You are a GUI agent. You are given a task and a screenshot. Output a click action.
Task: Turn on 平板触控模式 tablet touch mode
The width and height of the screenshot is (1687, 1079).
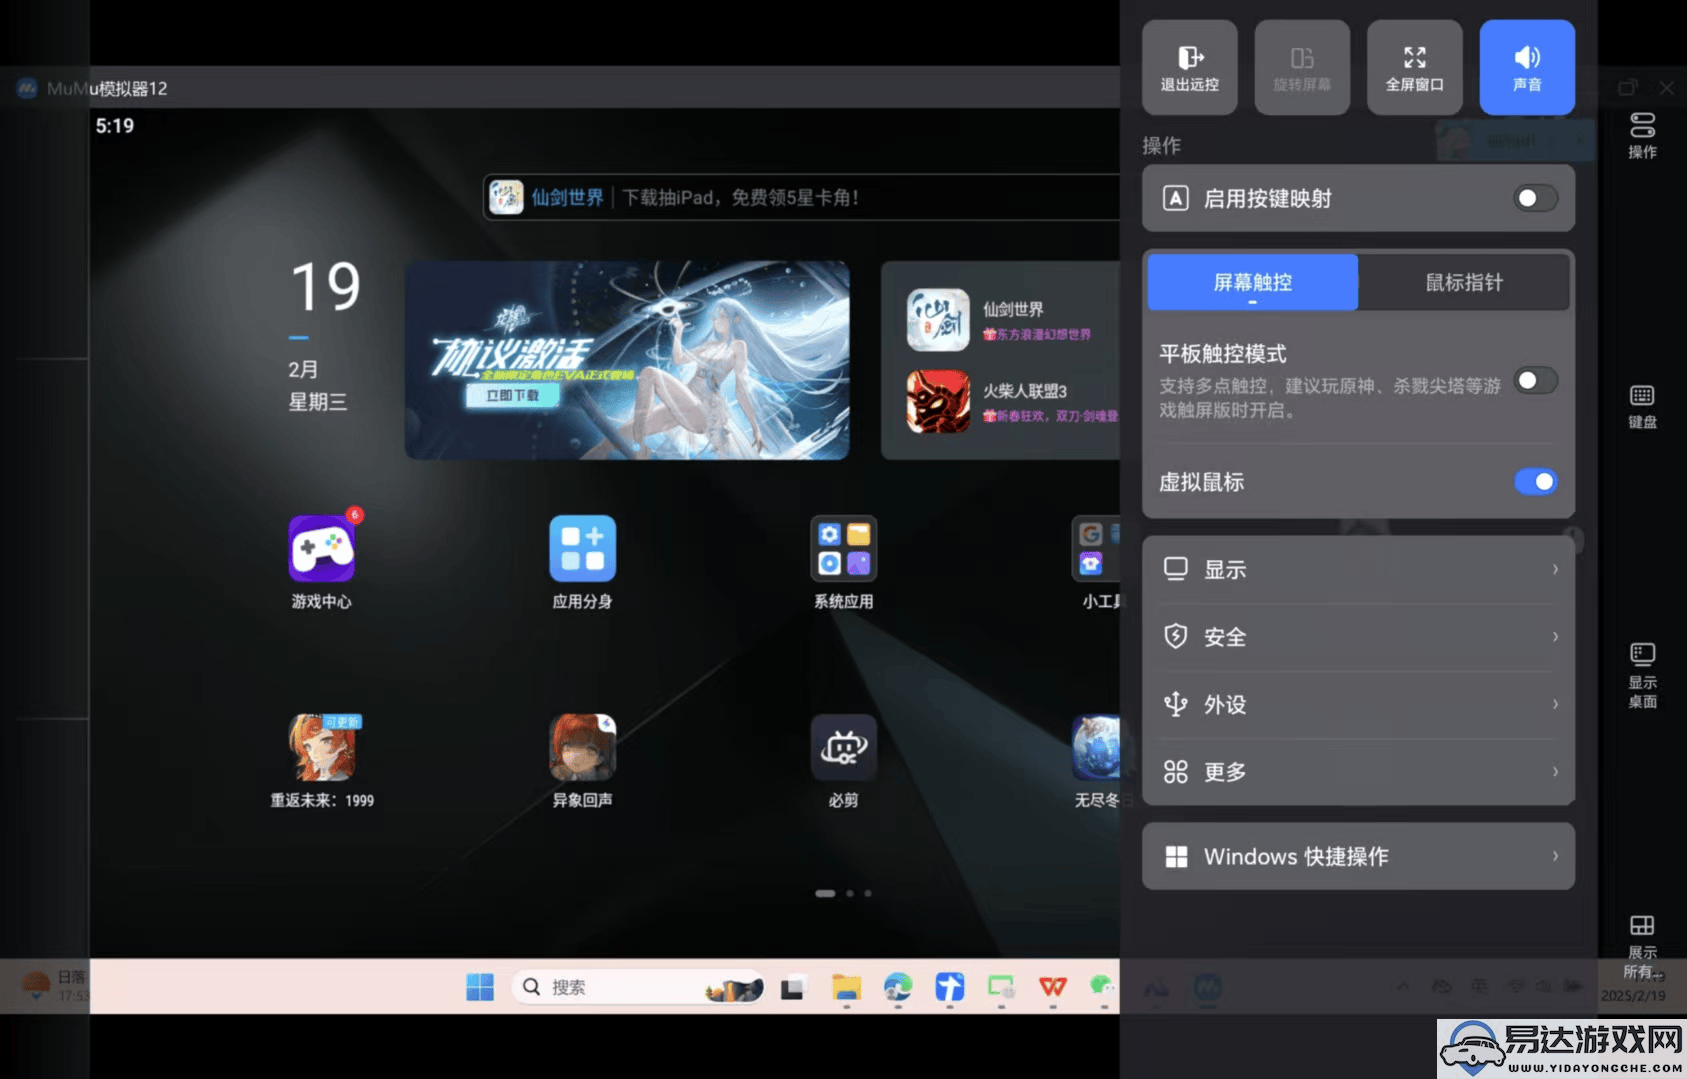pos(1535,380)
